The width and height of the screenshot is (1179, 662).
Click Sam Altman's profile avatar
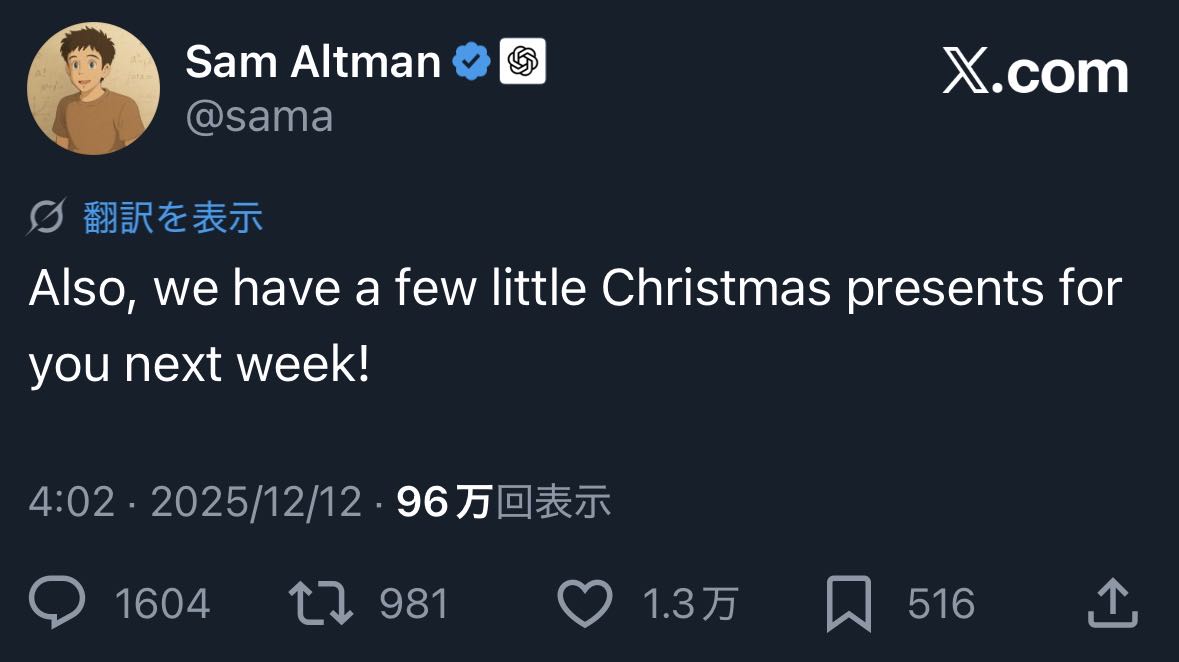coord(93,88)
